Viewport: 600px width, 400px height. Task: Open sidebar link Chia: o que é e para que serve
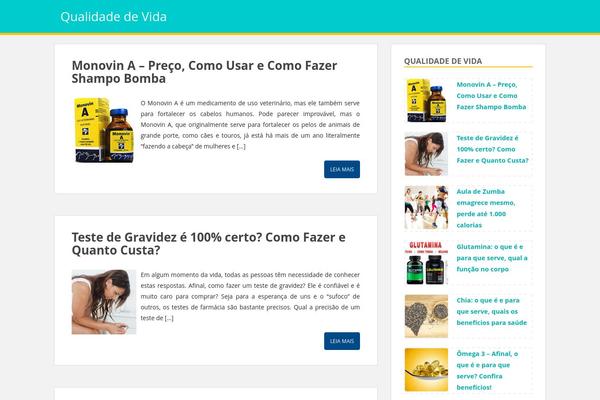[x=491, y=312]
